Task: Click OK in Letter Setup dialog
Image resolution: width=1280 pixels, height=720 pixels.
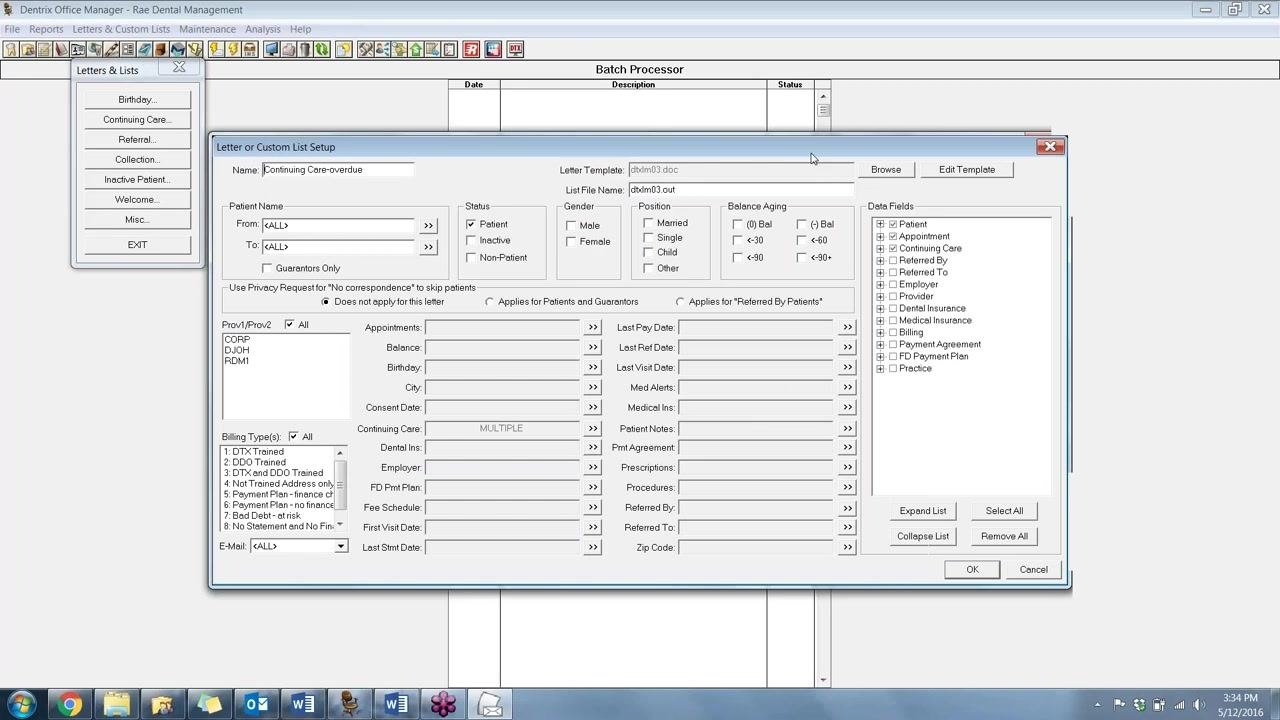Action: (x=972, y=569)
